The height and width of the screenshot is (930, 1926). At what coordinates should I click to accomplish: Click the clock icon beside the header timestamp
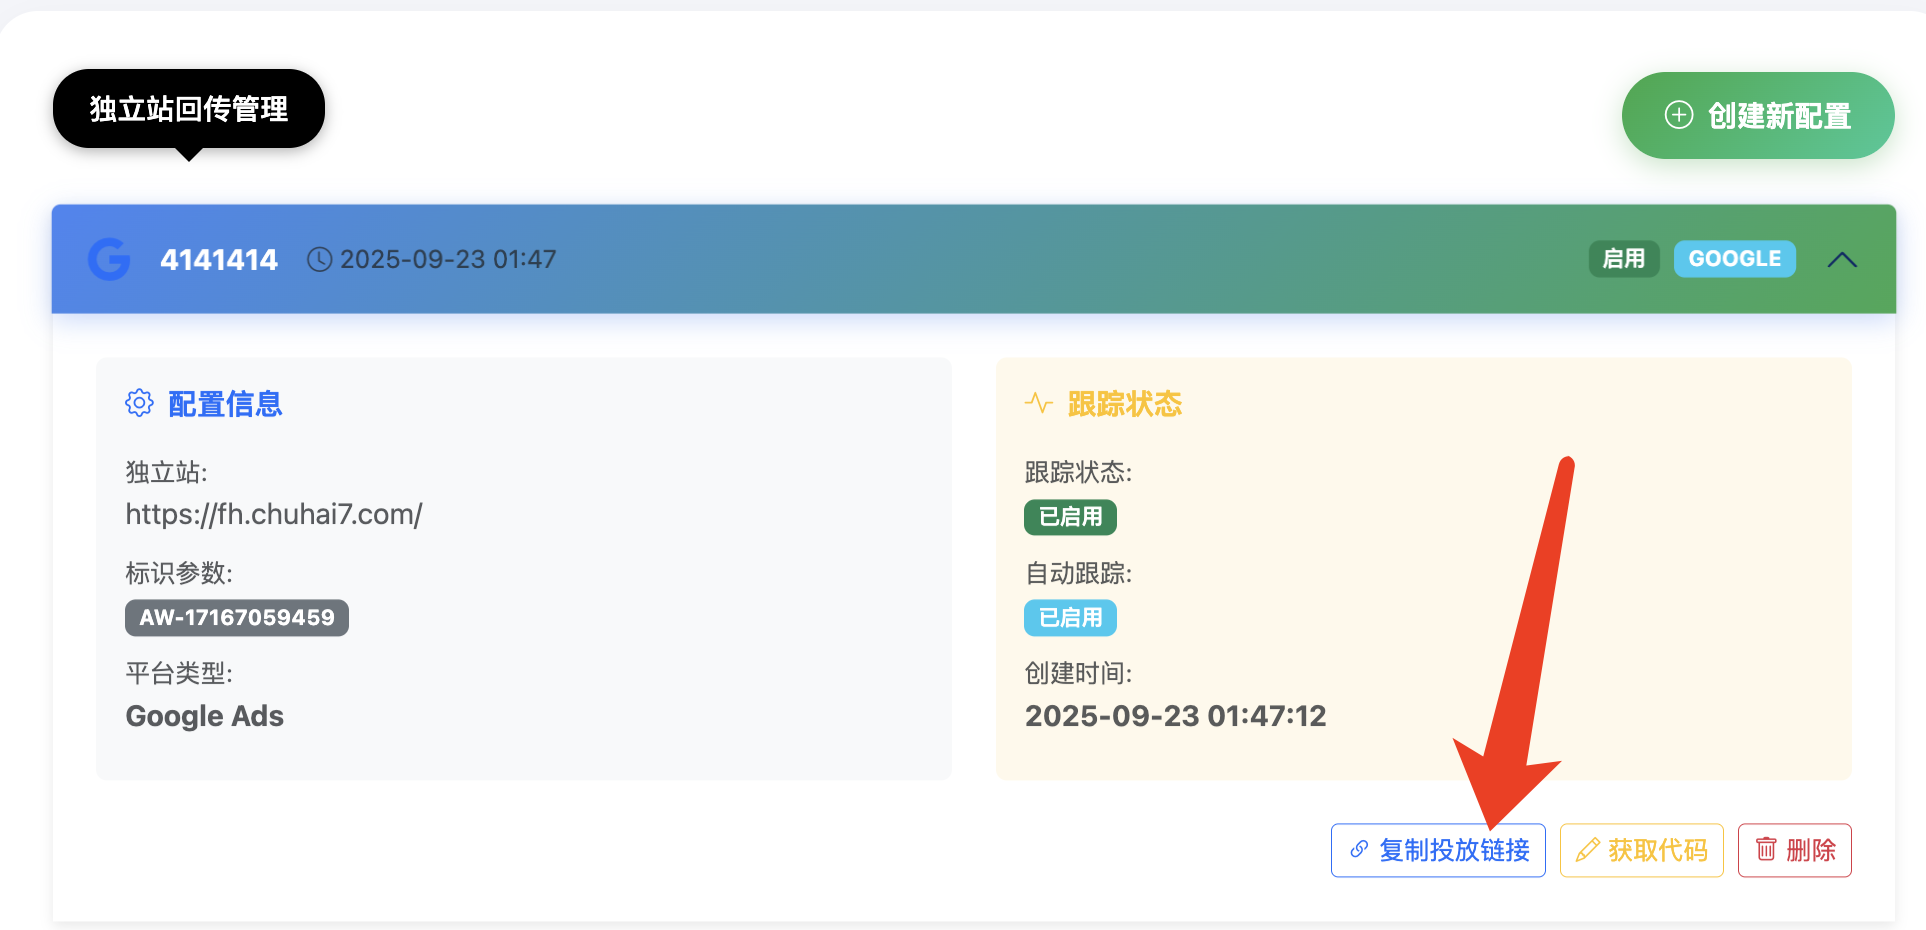(319, 260)
